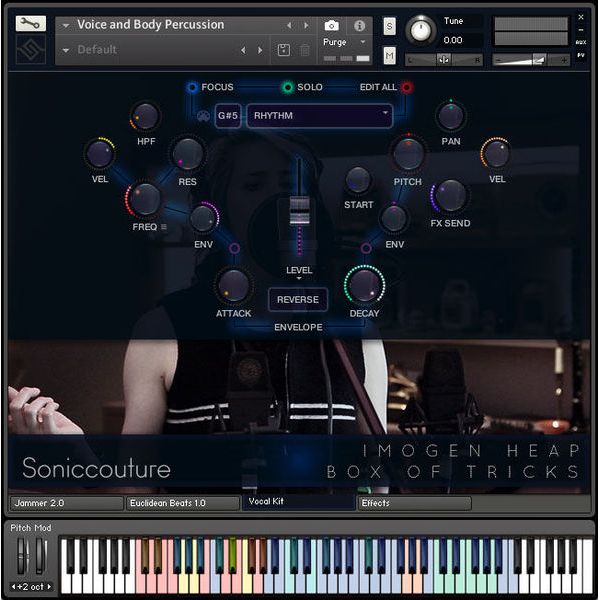600x600 pixels.
Task: Click the FX SEND knob
Action: coord(450,196)
